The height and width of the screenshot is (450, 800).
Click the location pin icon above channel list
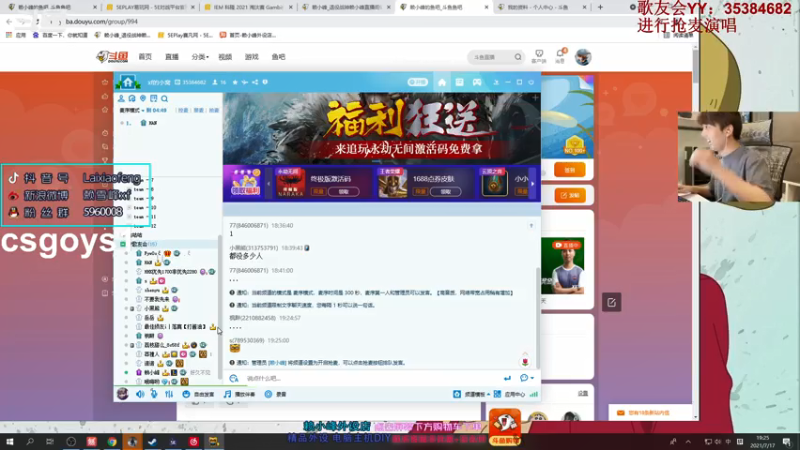[143, 98]
